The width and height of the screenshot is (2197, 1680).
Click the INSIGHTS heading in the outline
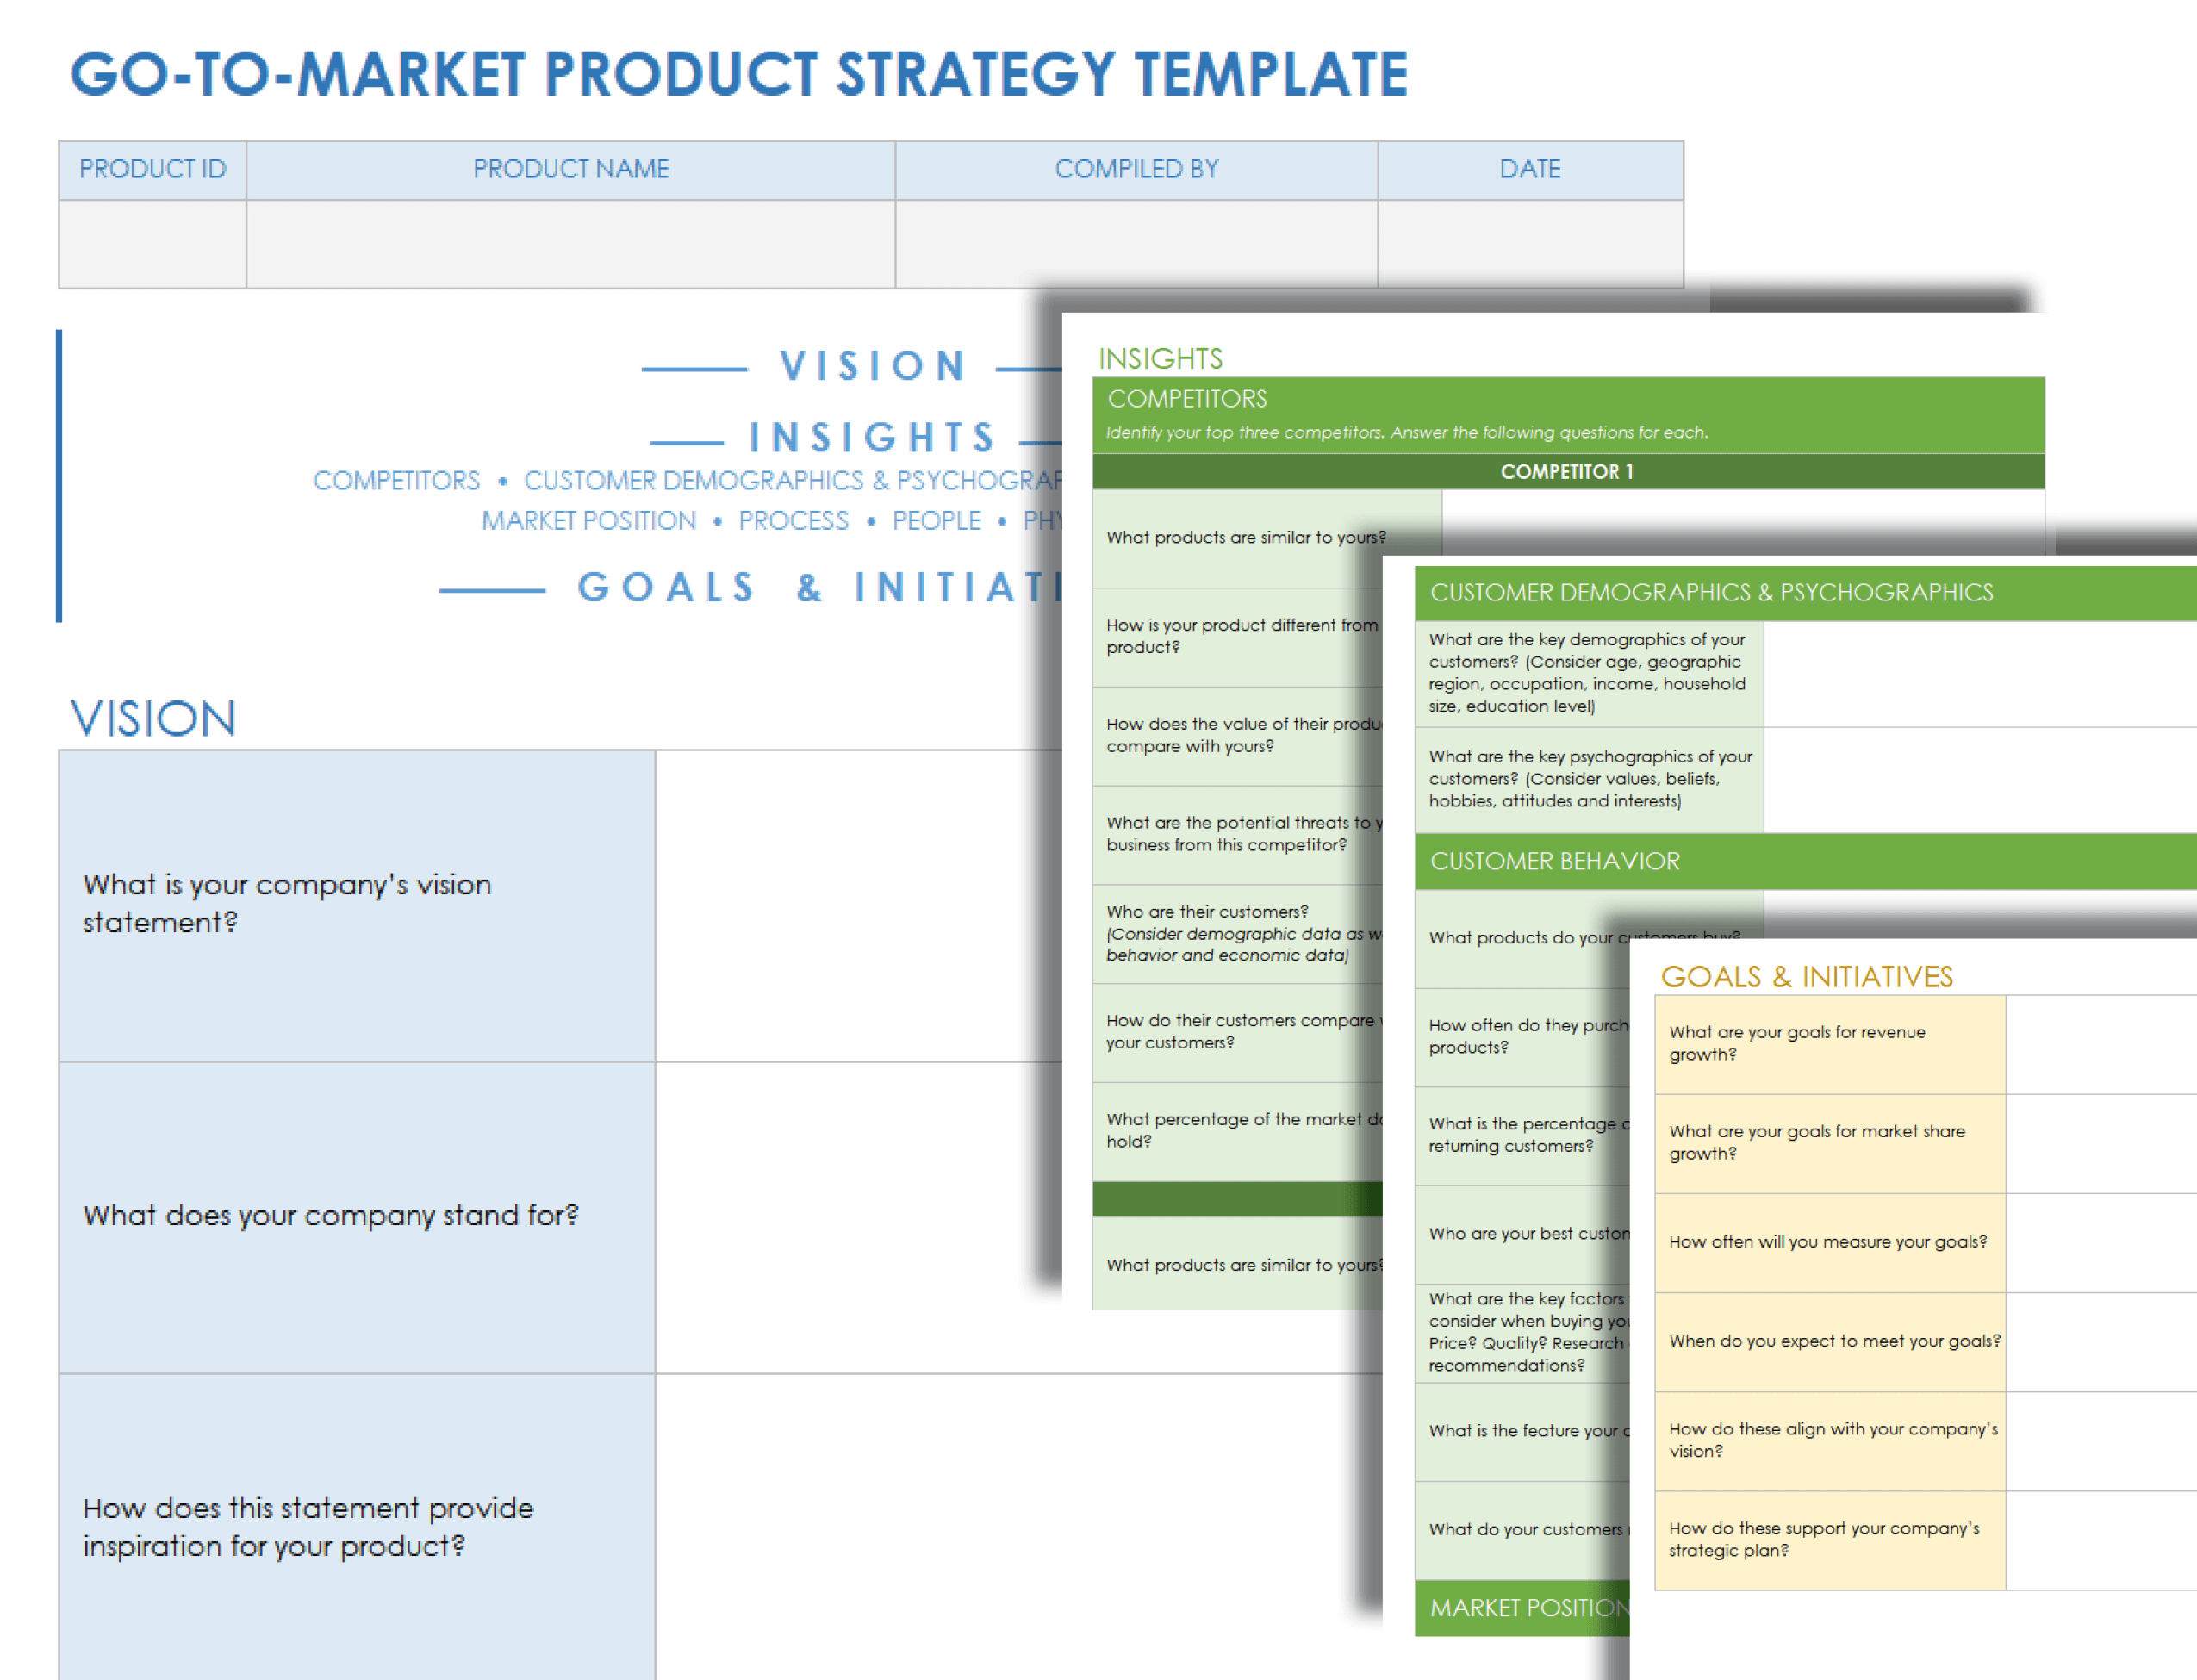[873, 438]
